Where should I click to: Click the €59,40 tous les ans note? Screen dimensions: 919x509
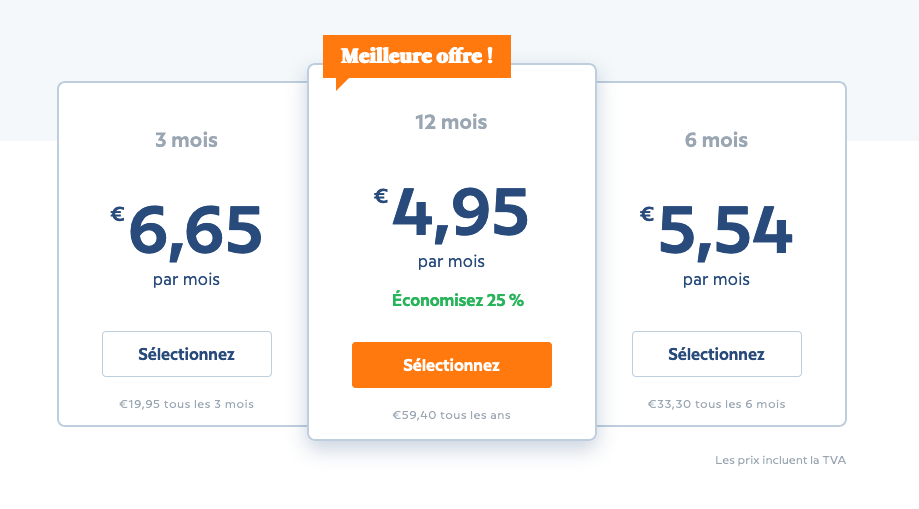click(x=451, y=415)
